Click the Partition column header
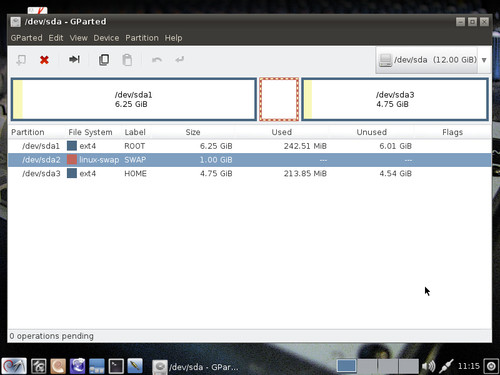This screenshot has width=500, height=375. [28, 132]
